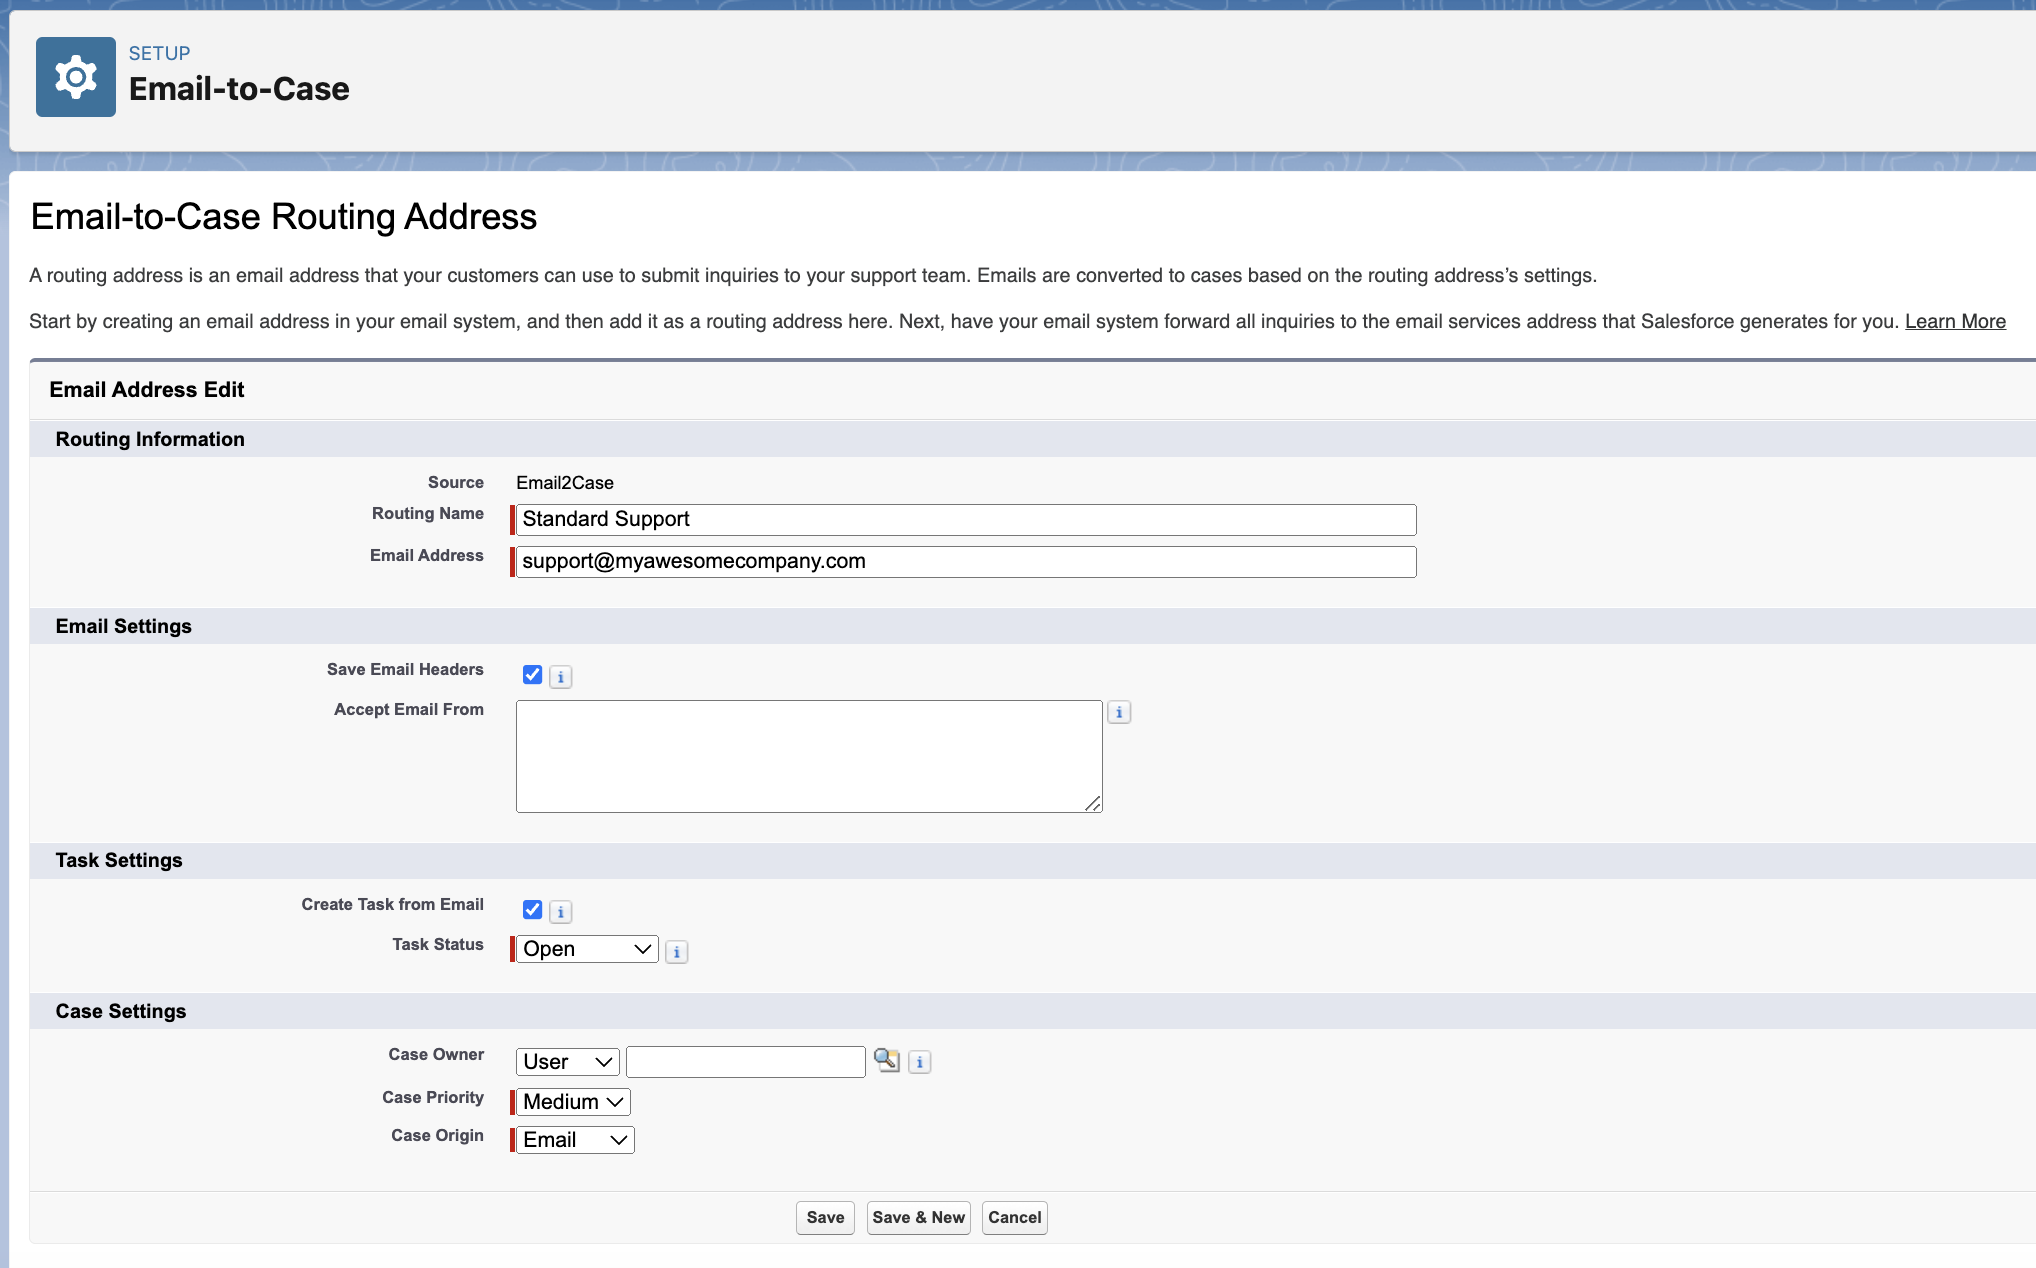Click the Setup gear icon

pos(76,77)
